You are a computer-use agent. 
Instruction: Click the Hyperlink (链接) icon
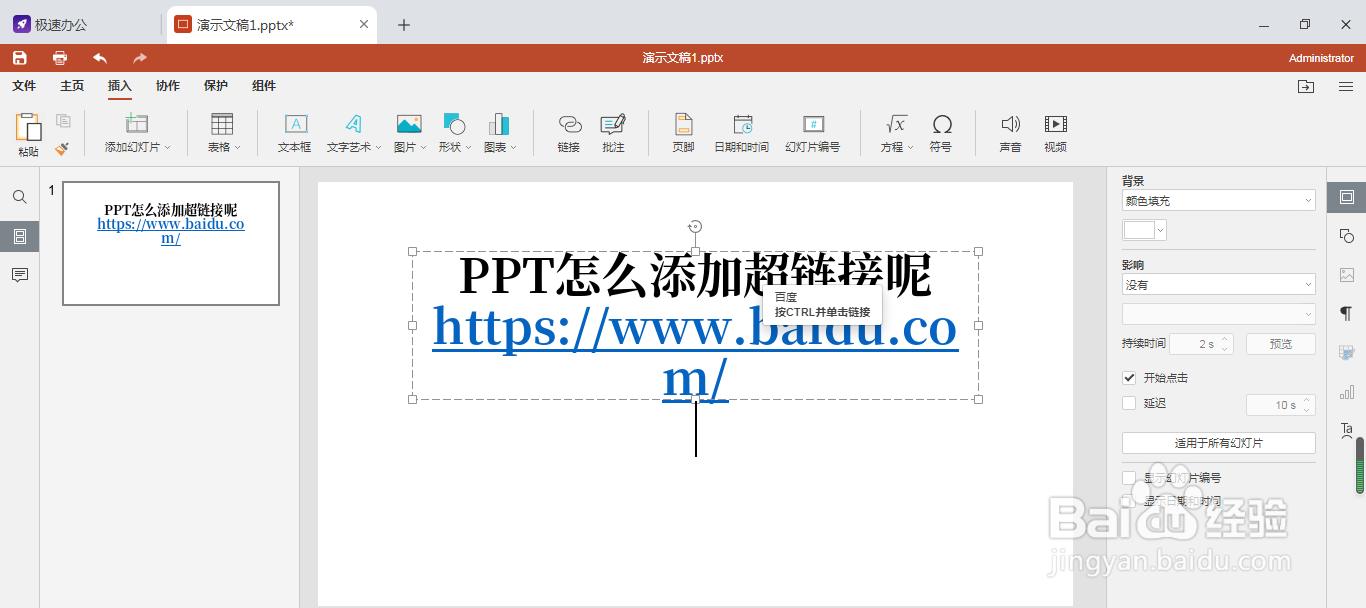pyautogui.click(x=569, y=124)
